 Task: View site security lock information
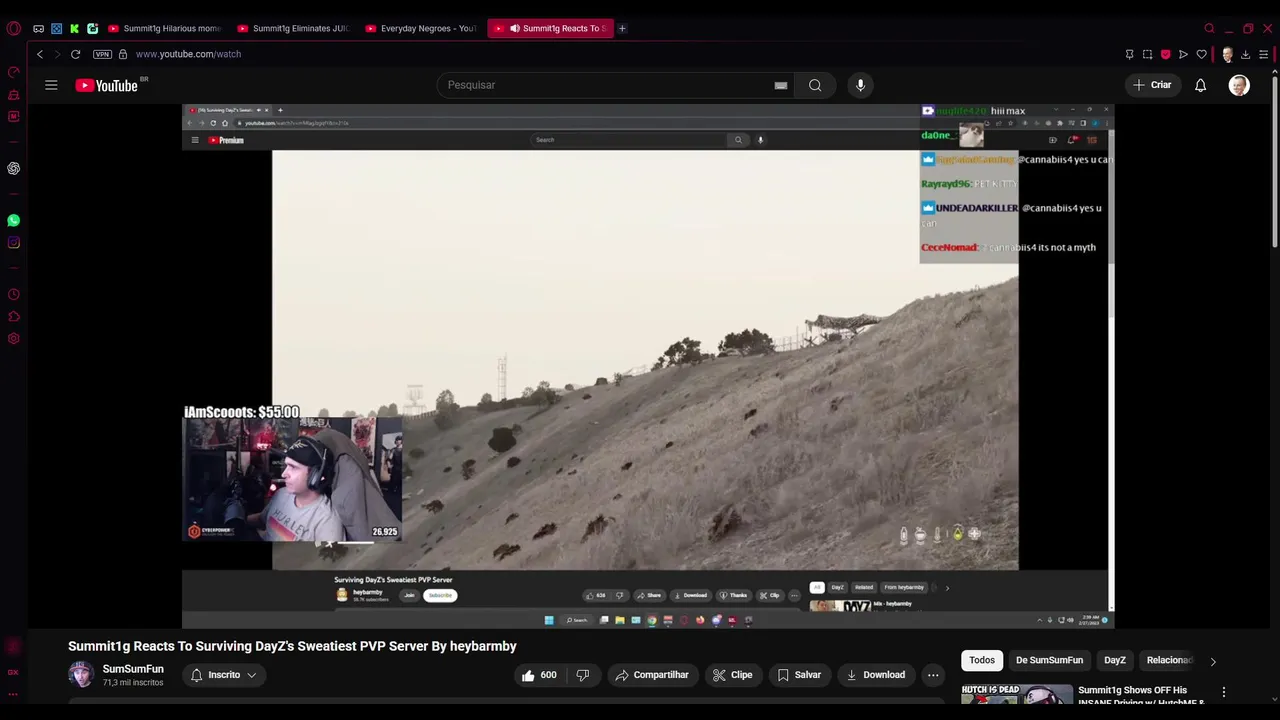[123, 54]
